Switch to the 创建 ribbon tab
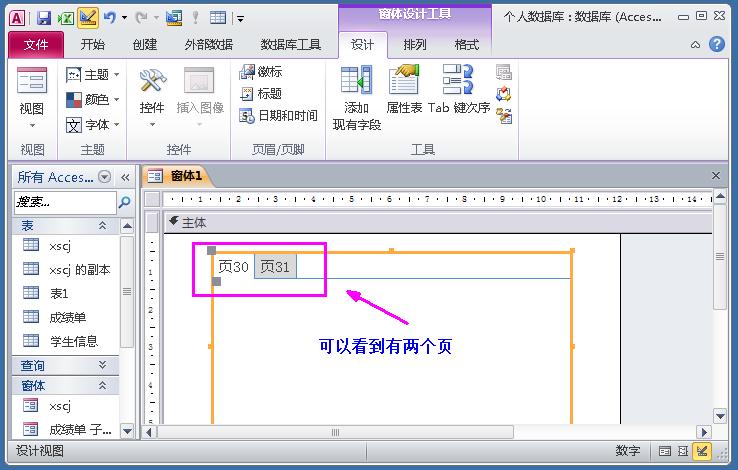 pos(144,45)
